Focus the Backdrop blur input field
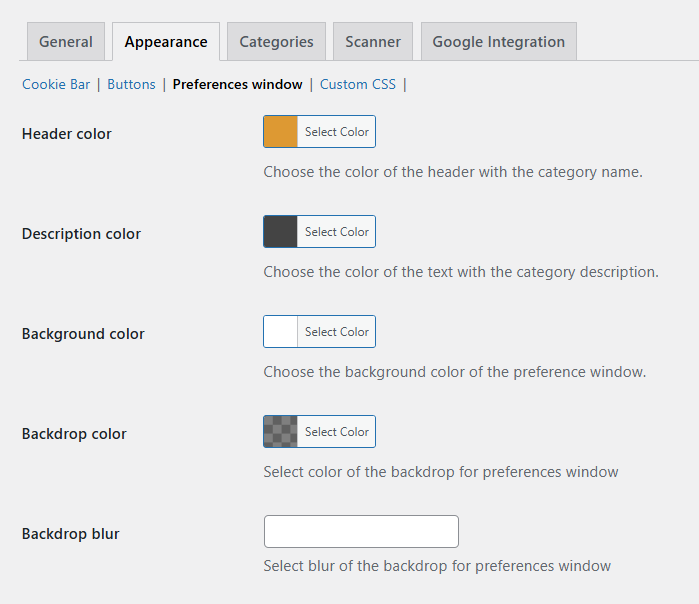This screenshot has height=604, width=699. pyautogui.click(x=361, y=532)
